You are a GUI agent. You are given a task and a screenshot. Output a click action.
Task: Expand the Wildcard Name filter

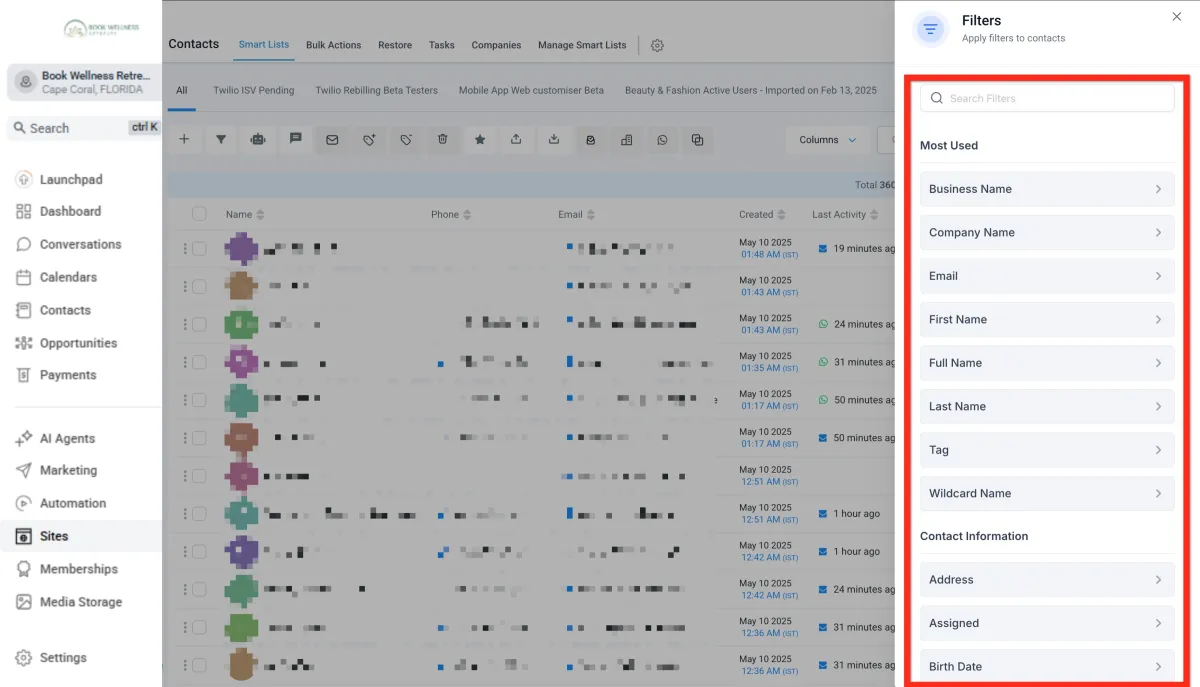(1047, 493)
